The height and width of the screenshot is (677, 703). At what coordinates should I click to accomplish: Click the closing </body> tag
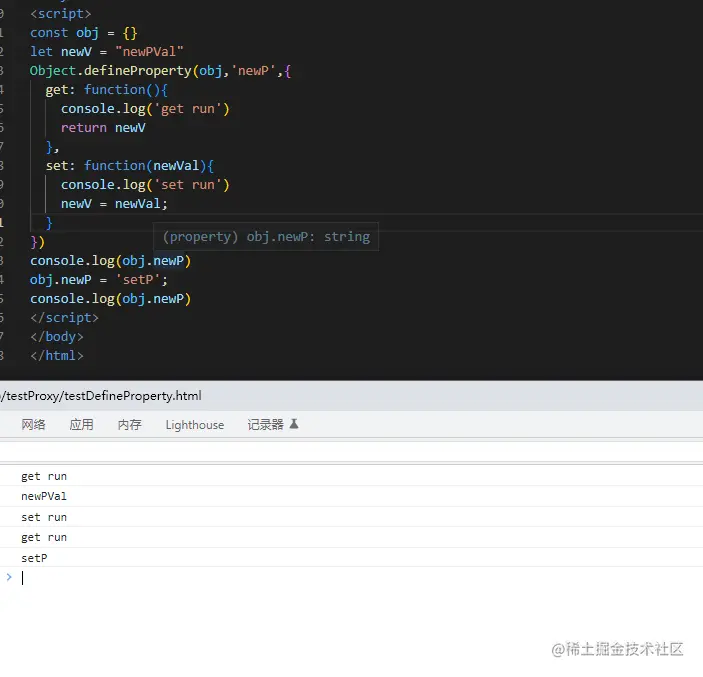coord(56,337)
